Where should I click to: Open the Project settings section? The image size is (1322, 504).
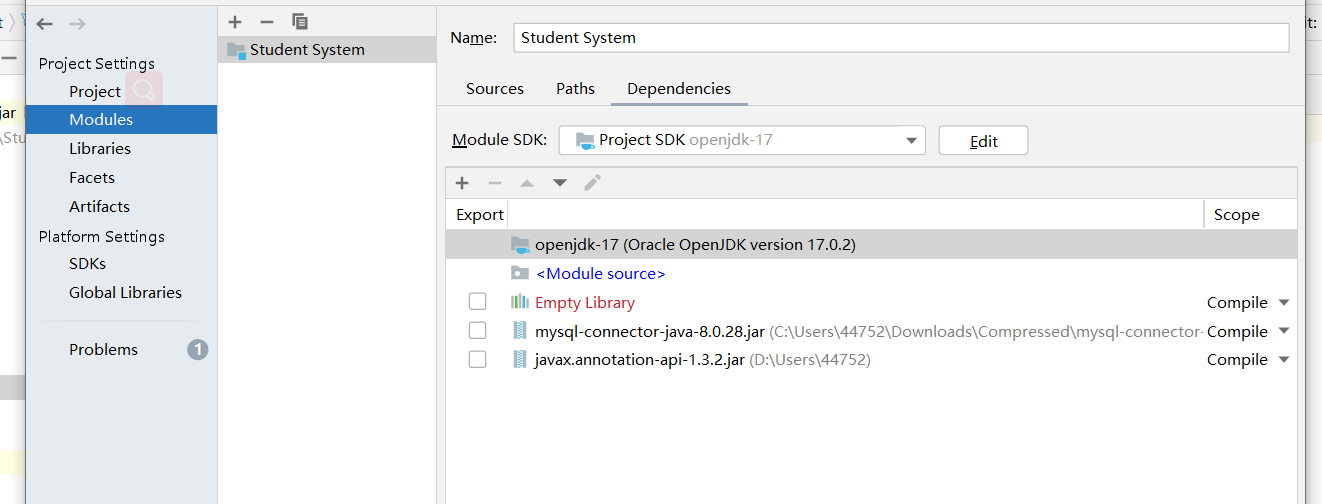[95, 91]
